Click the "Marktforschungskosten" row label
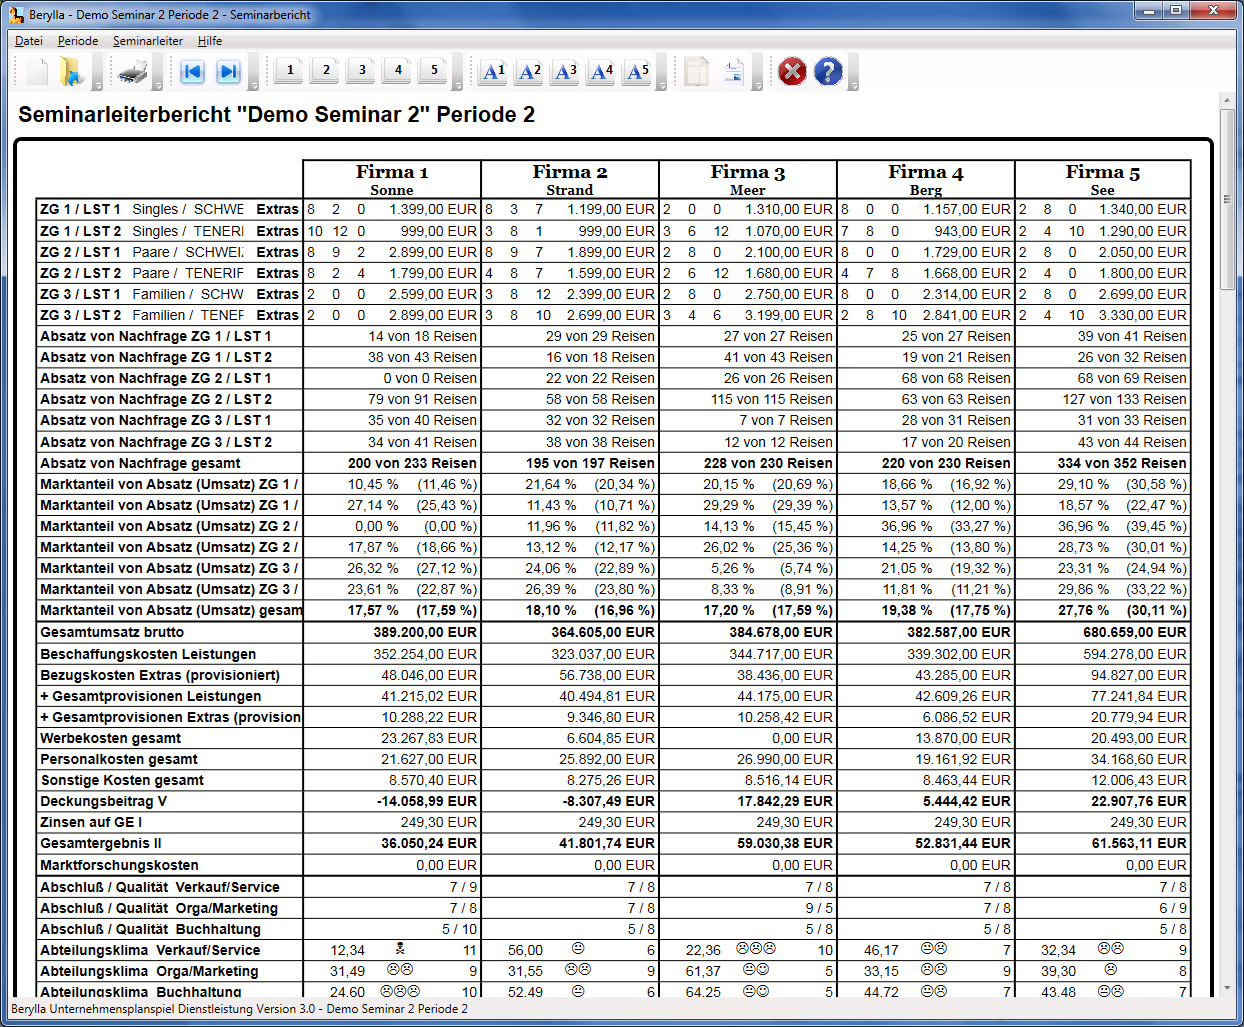Viewport: 1244px width, 1027px height. point(119,865)
